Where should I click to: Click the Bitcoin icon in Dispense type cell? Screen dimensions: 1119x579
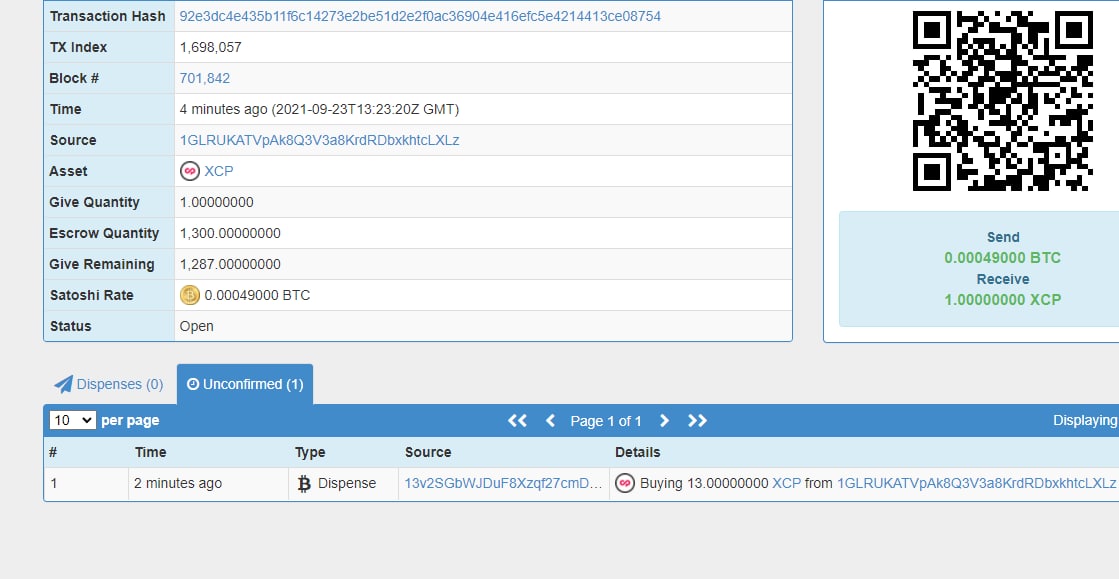305,483
